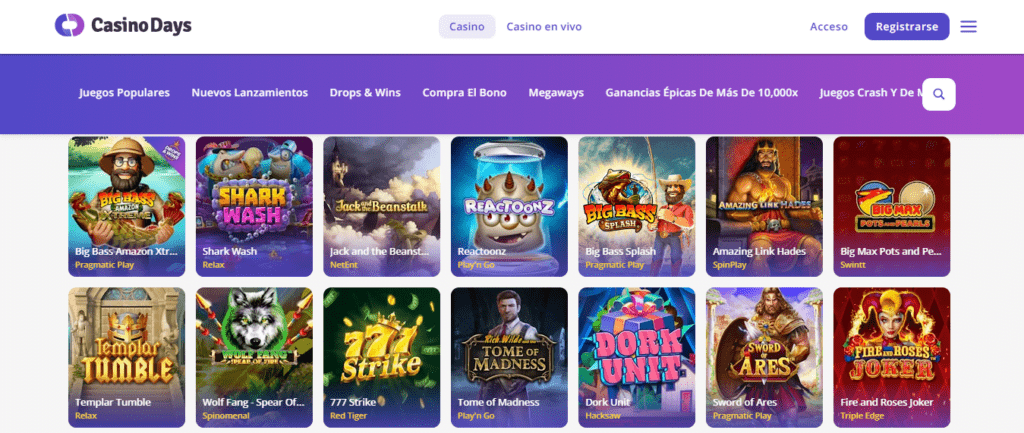Switch to the Casino tab
The width and height of the screenshot is (1024, 433).
467,27
